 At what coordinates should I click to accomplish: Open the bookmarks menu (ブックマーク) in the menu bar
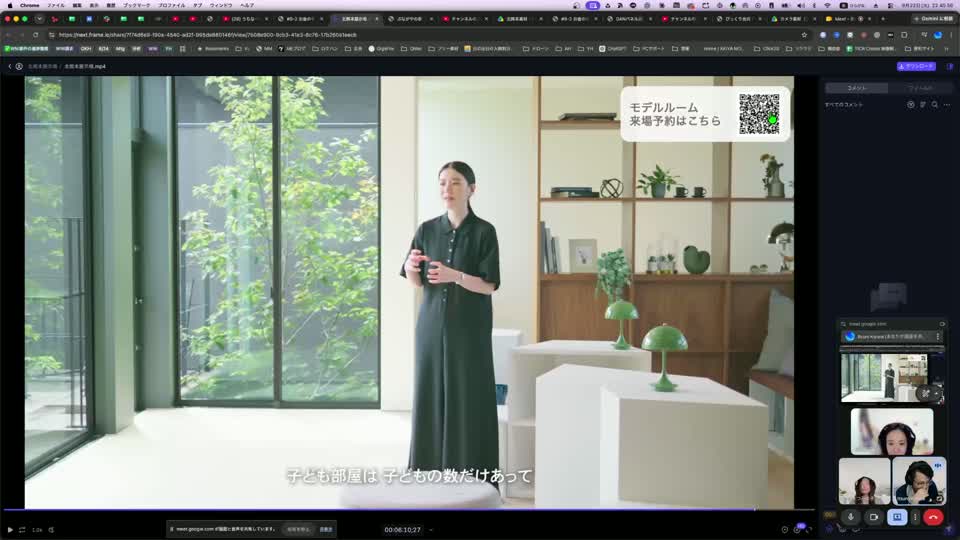point(137,5)
